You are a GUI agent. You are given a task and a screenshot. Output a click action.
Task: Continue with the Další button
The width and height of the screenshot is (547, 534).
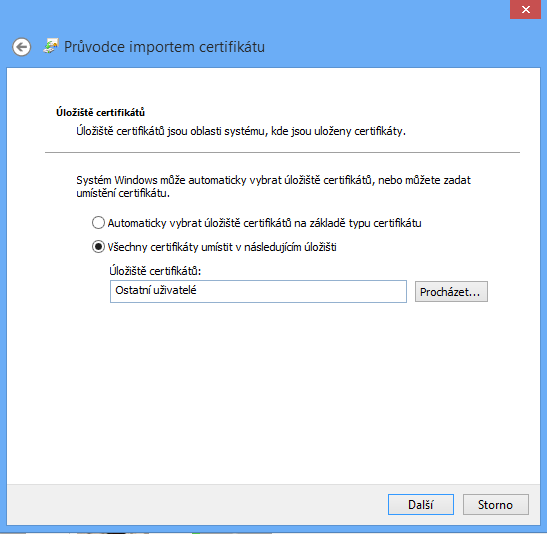pyautogui.click(x=421, y=504)
